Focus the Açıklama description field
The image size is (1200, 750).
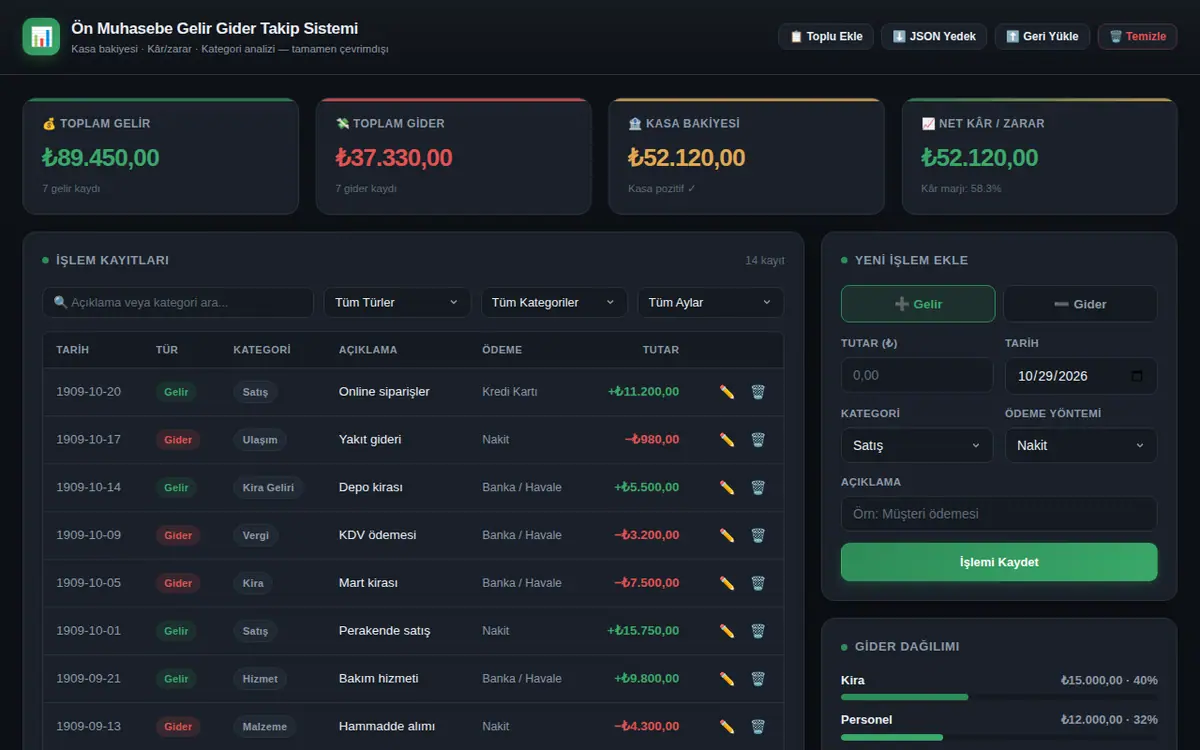click(x=999, y=514)
